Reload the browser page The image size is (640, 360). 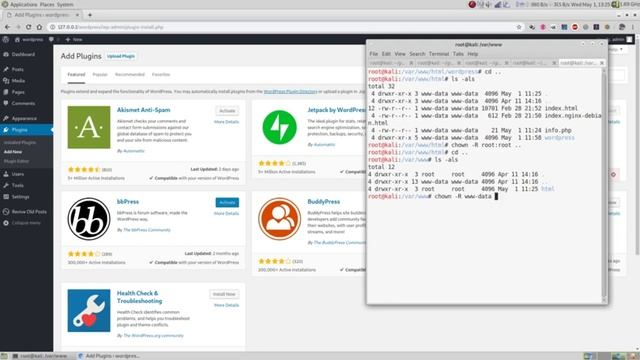pos(29,27)
